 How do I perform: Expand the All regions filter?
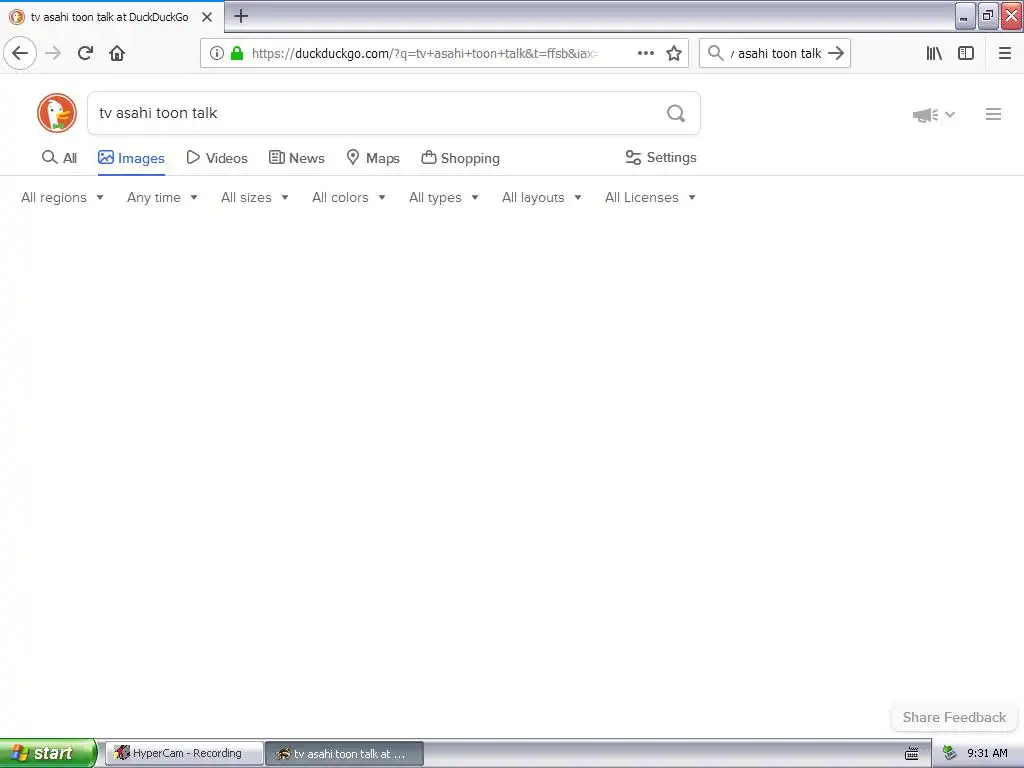(63, 197)
